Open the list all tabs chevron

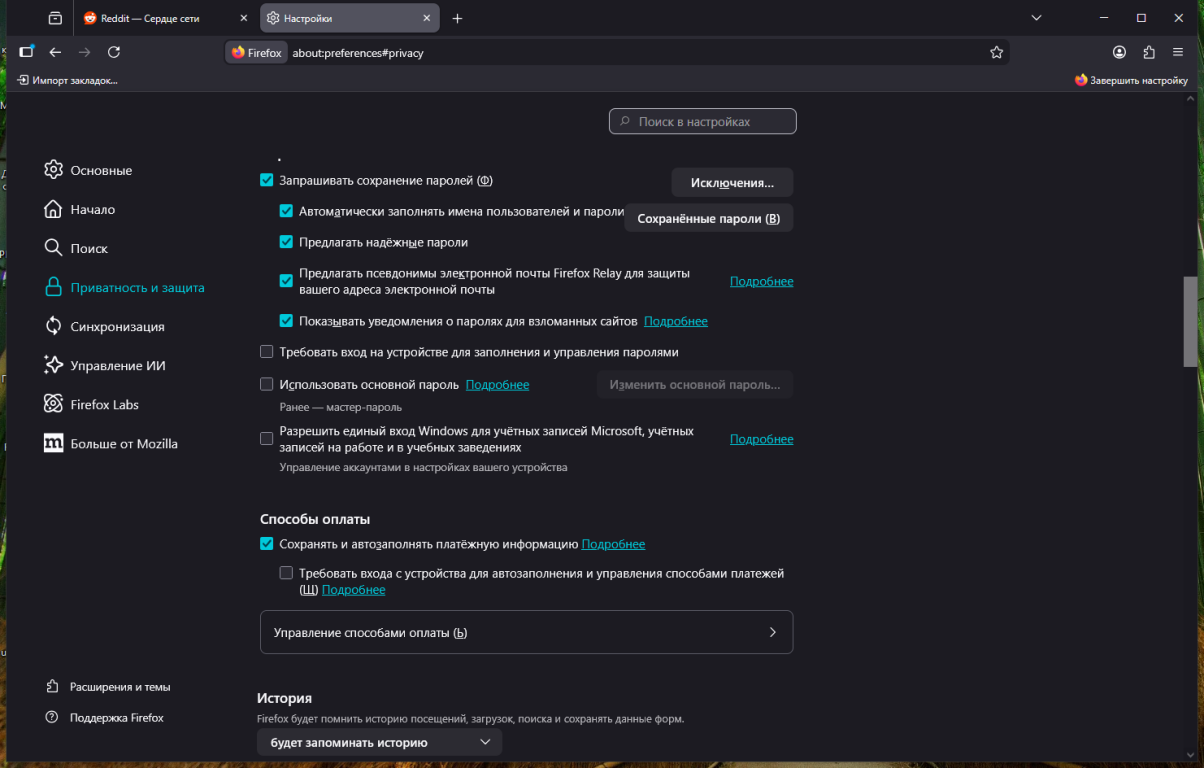point(1036,18)
